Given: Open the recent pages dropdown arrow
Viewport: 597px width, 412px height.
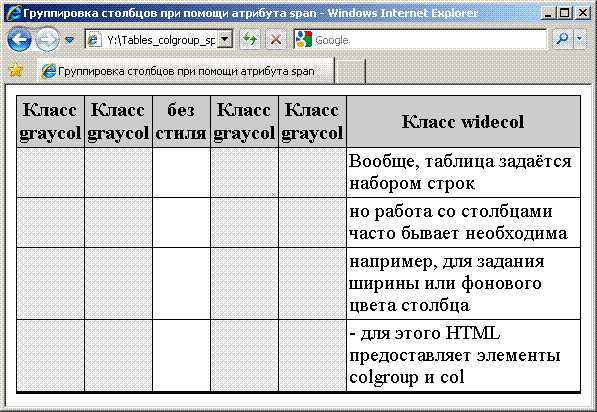Looking at the screenshot, I should coord(69,39).
